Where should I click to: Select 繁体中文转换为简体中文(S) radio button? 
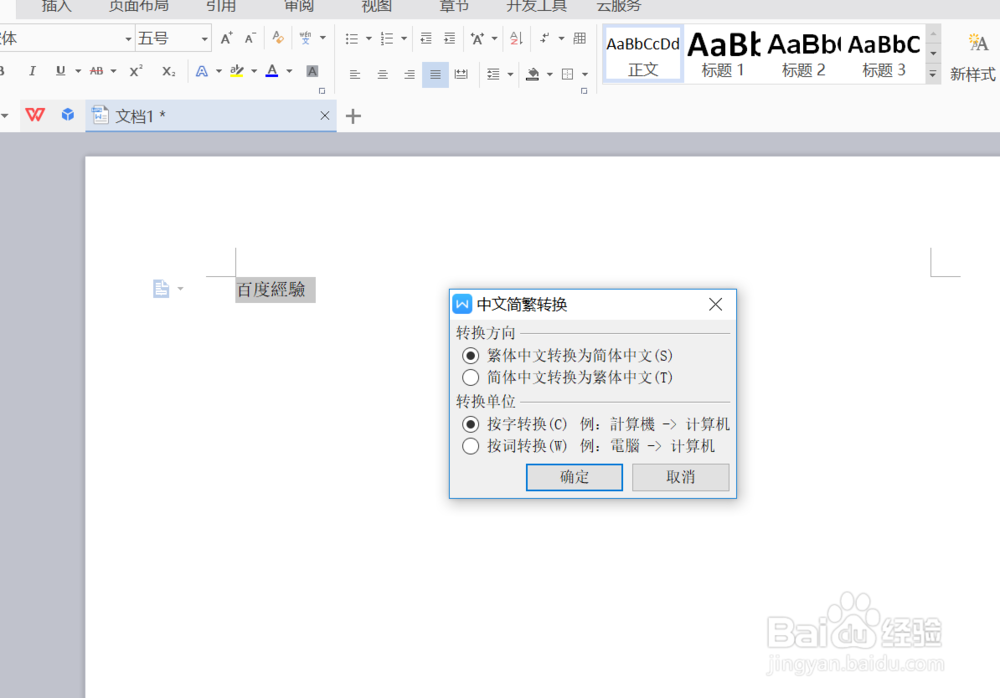(471, 355)
